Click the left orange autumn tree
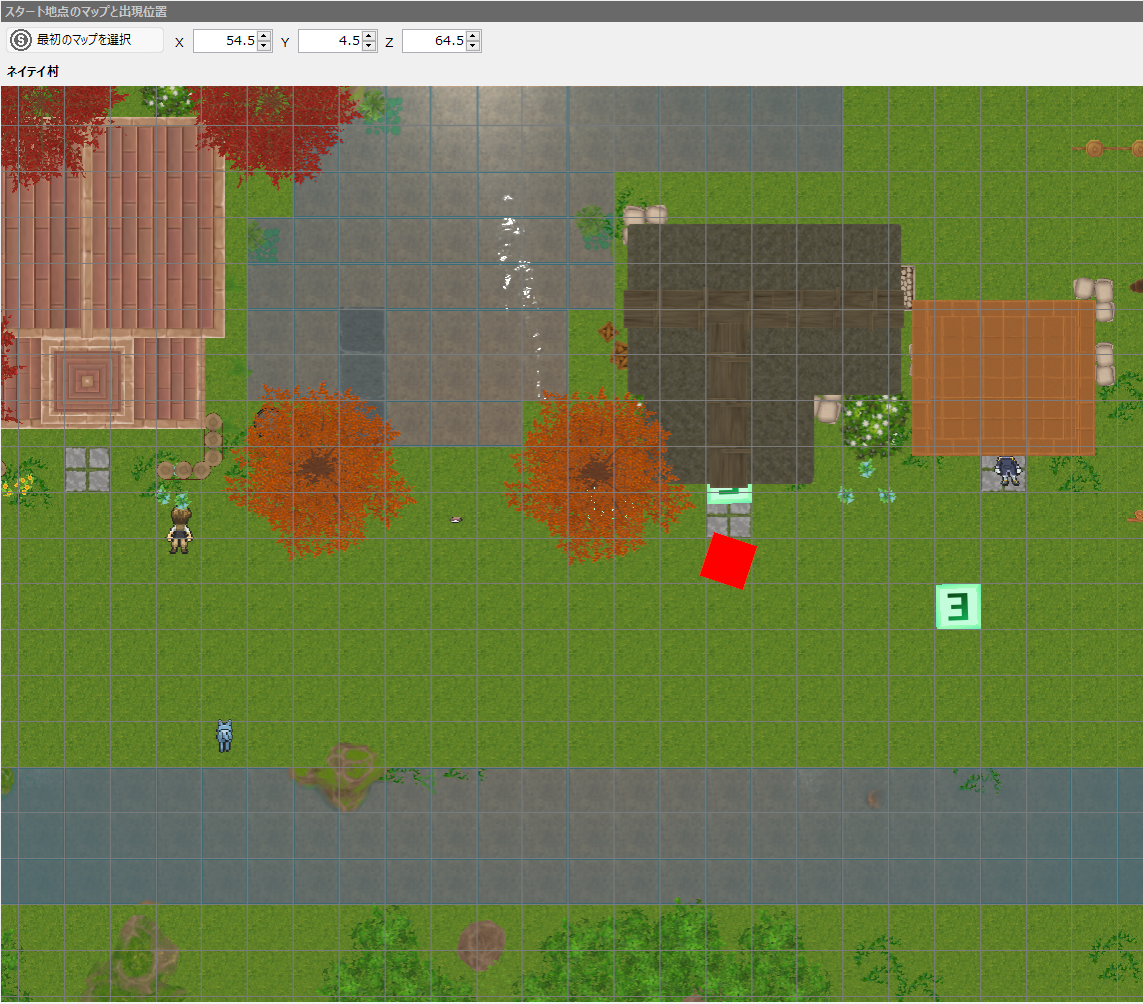 [x=320, y=468]
